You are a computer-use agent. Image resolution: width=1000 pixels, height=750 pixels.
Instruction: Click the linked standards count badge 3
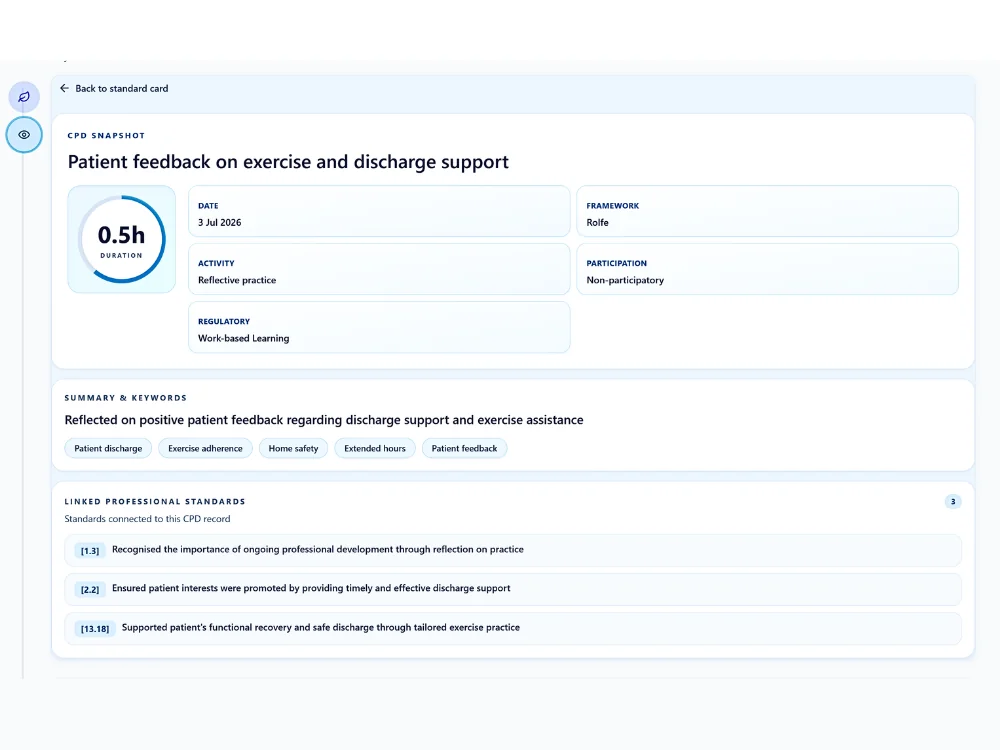click(953, 501)
